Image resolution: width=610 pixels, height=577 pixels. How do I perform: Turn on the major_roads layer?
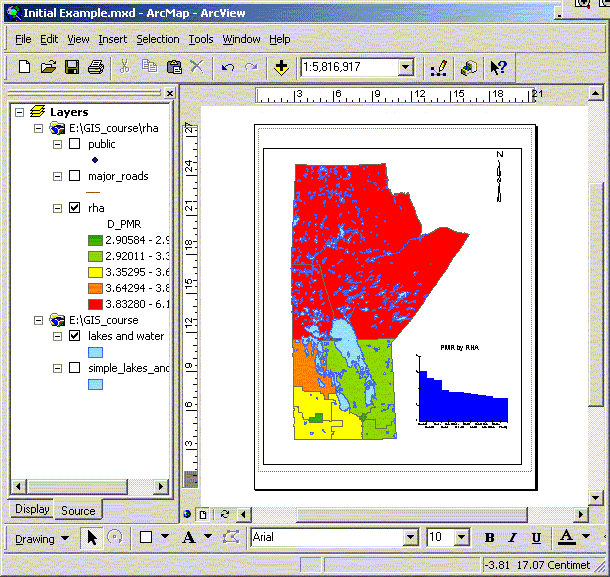coord(74,176)
